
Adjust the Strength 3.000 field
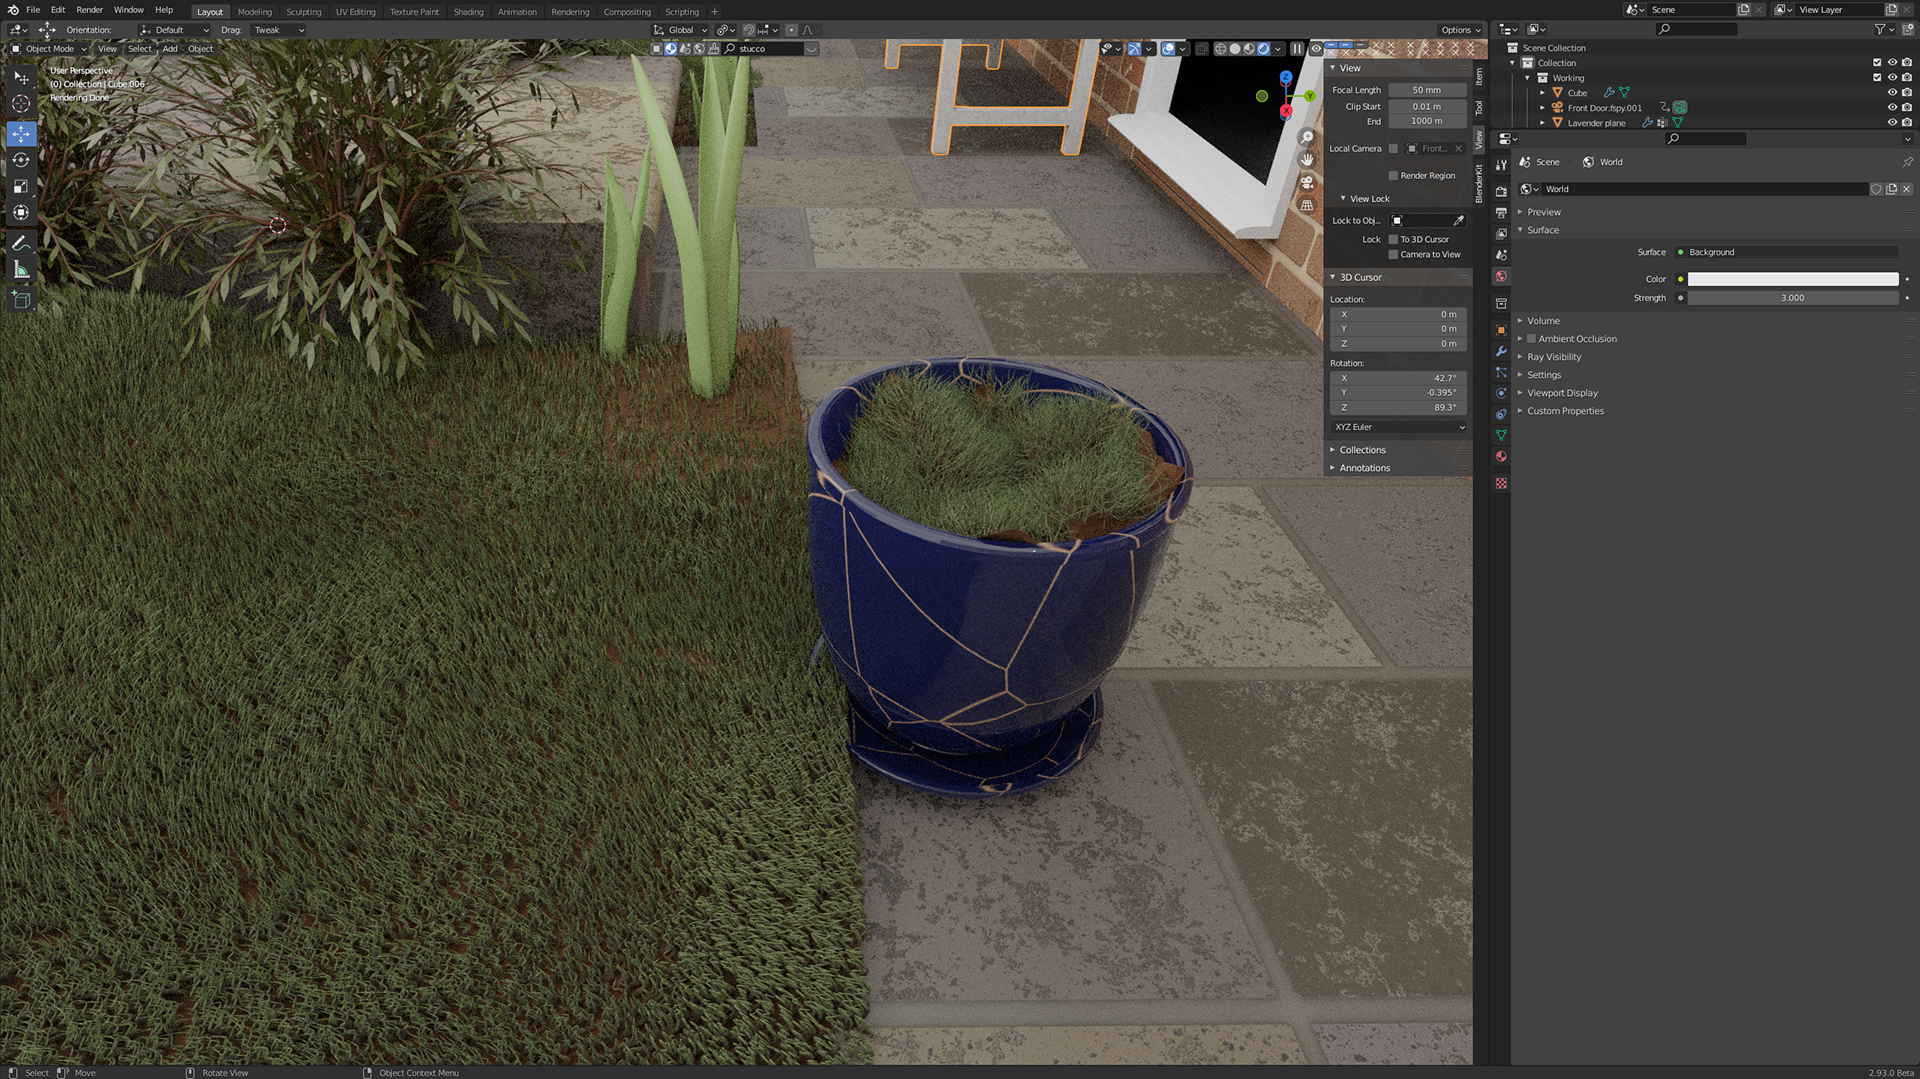(1792, 298)
